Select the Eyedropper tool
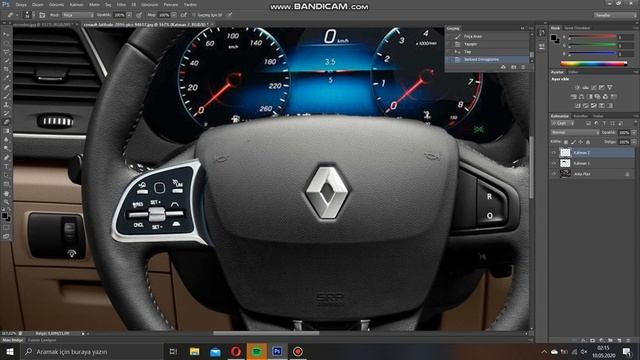Viewport: 640px width, 360px height. [6, 78]
